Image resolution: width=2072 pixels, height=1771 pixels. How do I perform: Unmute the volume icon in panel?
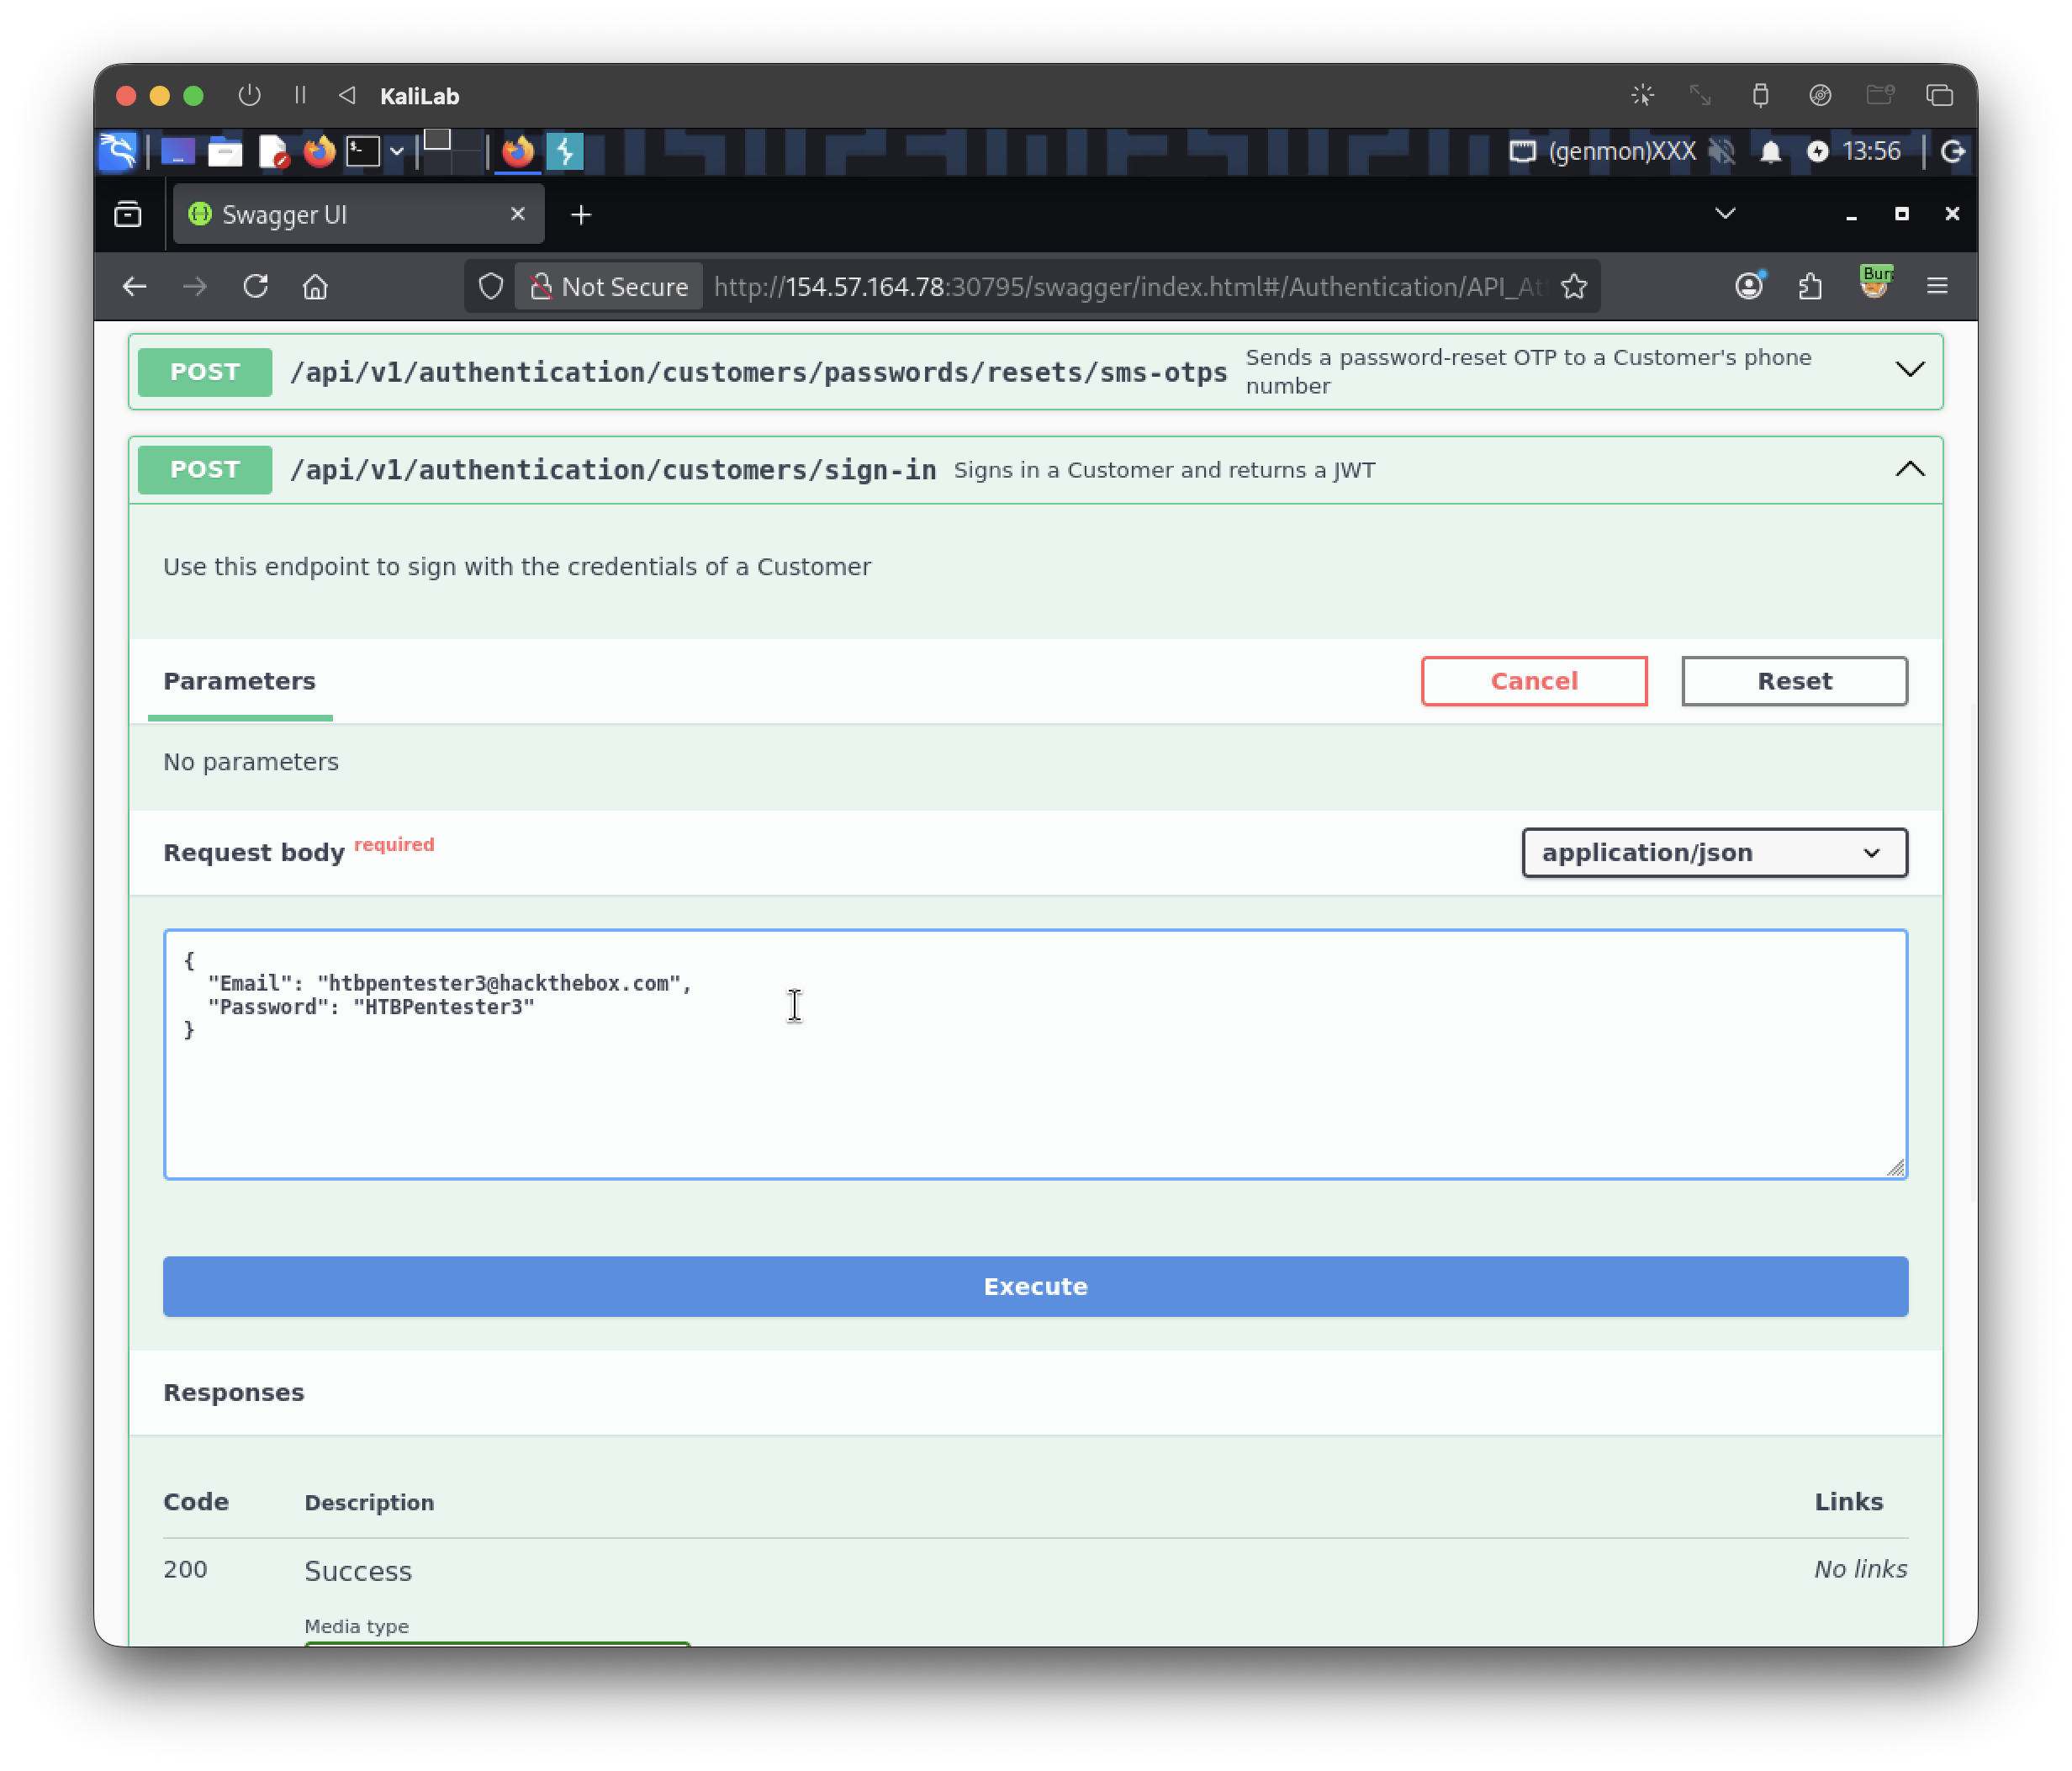coord(1722,151)
